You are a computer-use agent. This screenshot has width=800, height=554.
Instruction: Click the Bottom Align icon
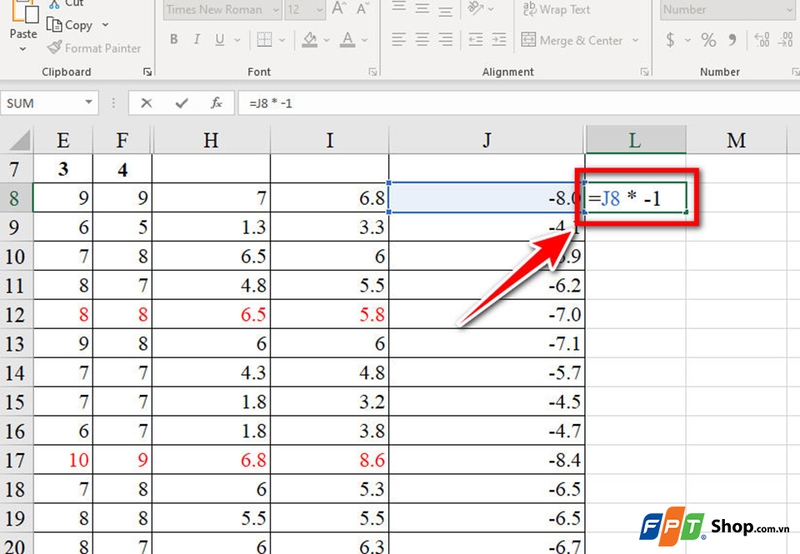click(445, 9)
